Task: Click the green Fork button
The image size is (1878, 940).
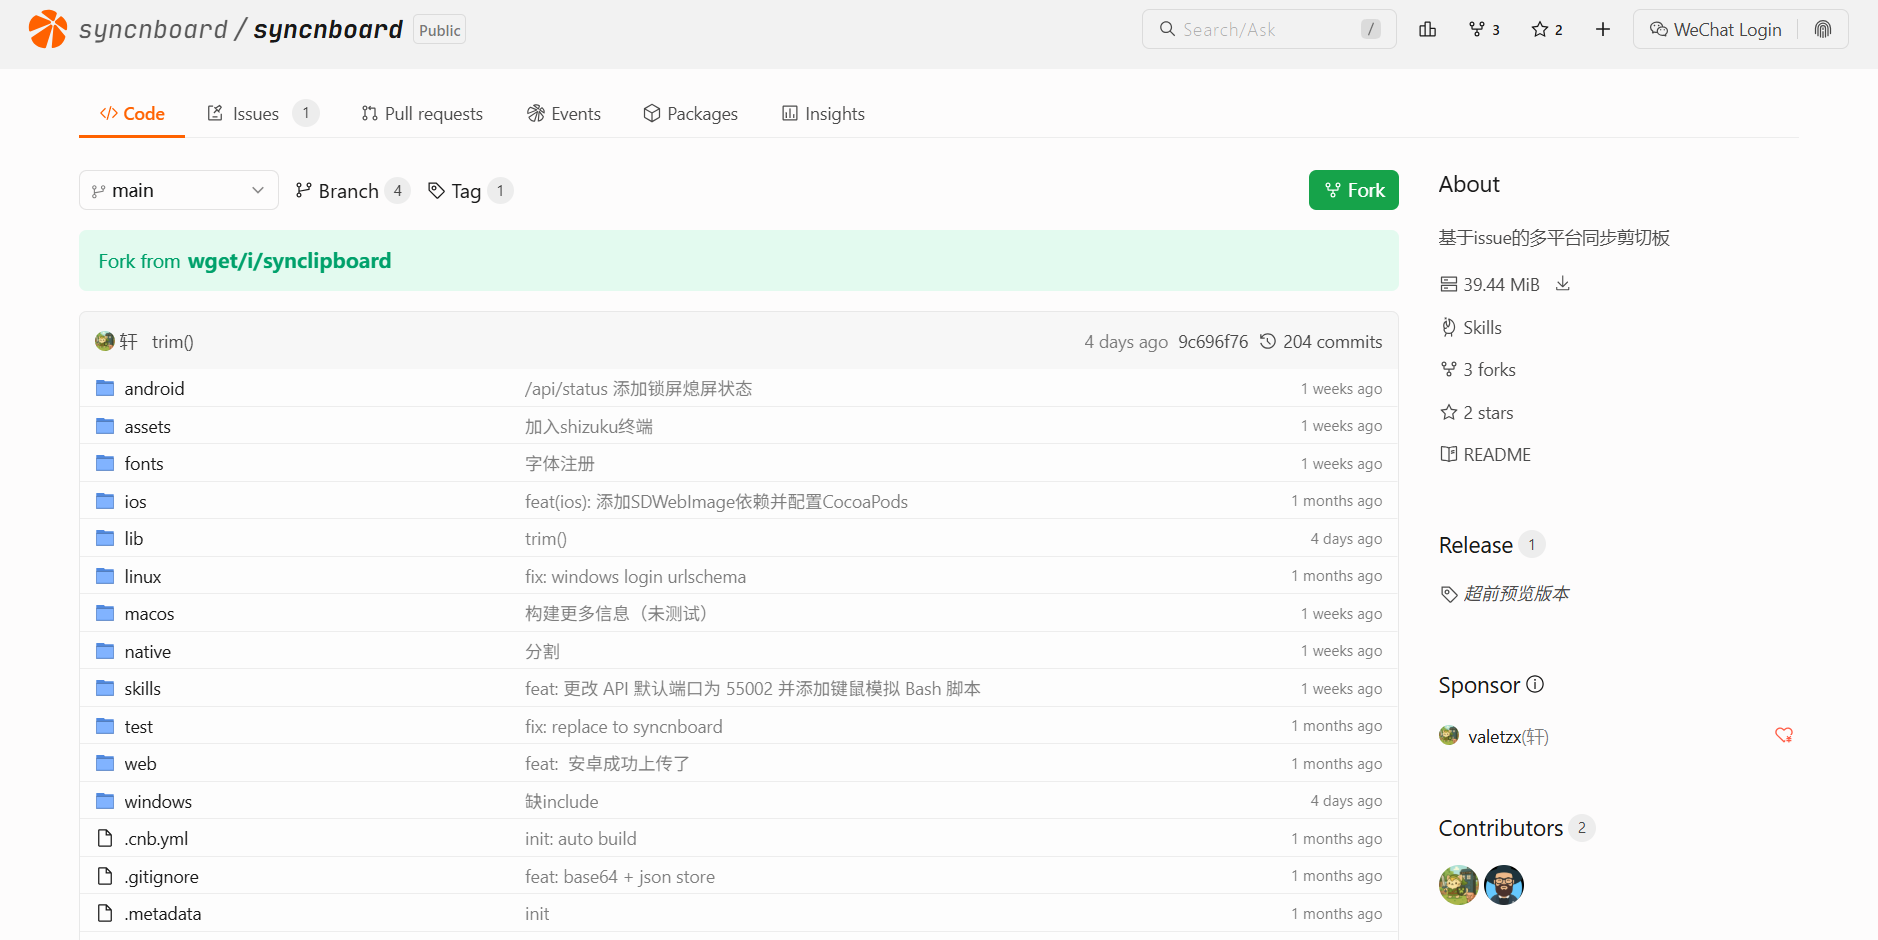Action: click(1354, 190)
